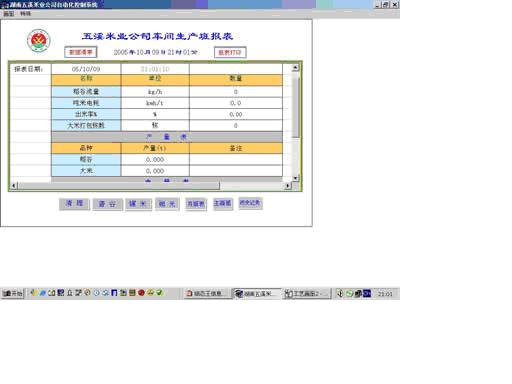Open the 特殊 menu
Image resolution: width=512 pixels, height=384 pixels.
click(x=25, y=14)
